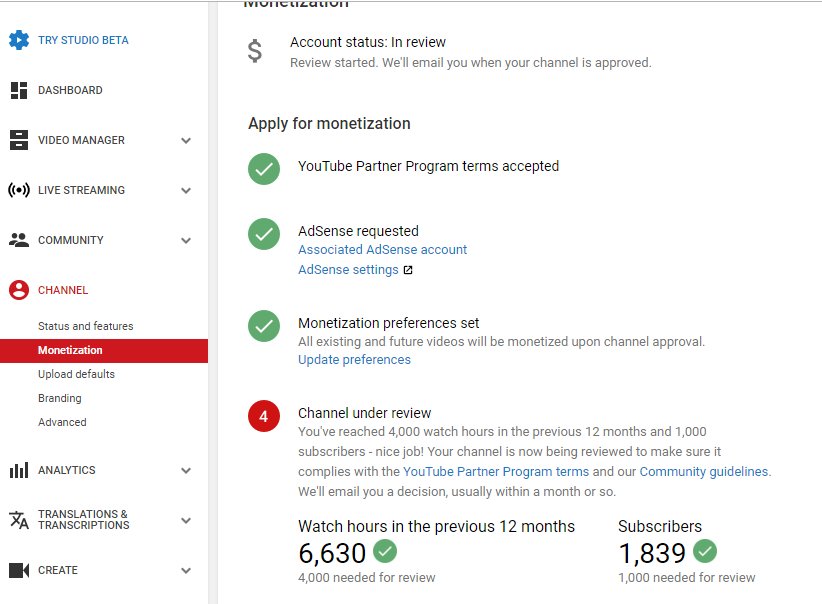The width and height of the screenshot is (822, 604).
Task: Click the Translations & Transcriptions icon
Action: point(19,520)
